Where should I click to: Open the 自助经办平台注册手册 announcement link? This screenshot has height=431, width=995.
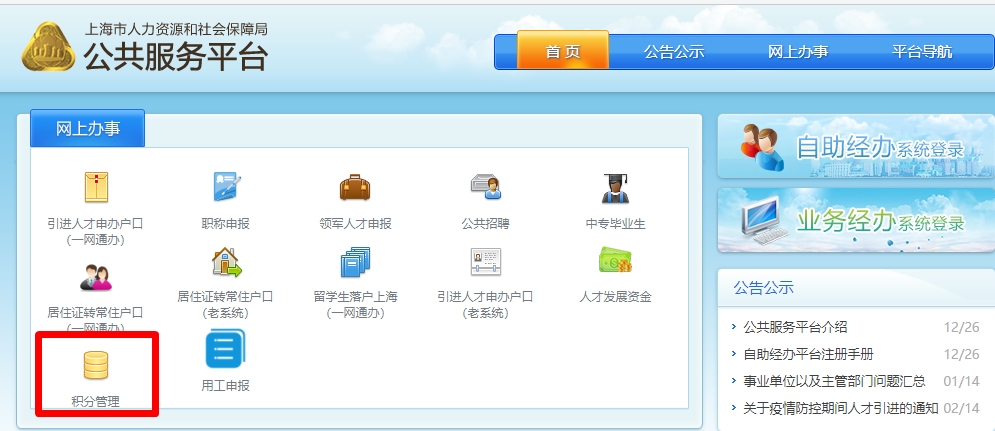(x=808, y=354)
